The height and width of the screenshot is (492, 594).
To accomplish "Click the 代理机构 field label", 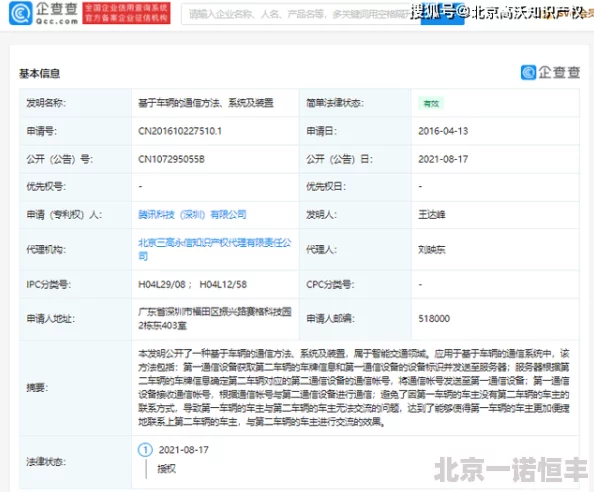I will pos(46,250).
